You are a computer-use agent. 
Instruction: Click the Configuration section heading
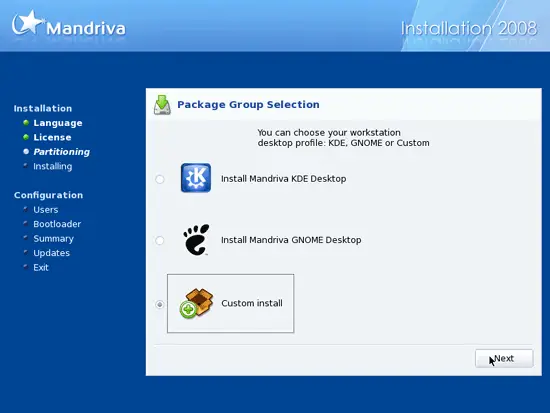point(48,195)
